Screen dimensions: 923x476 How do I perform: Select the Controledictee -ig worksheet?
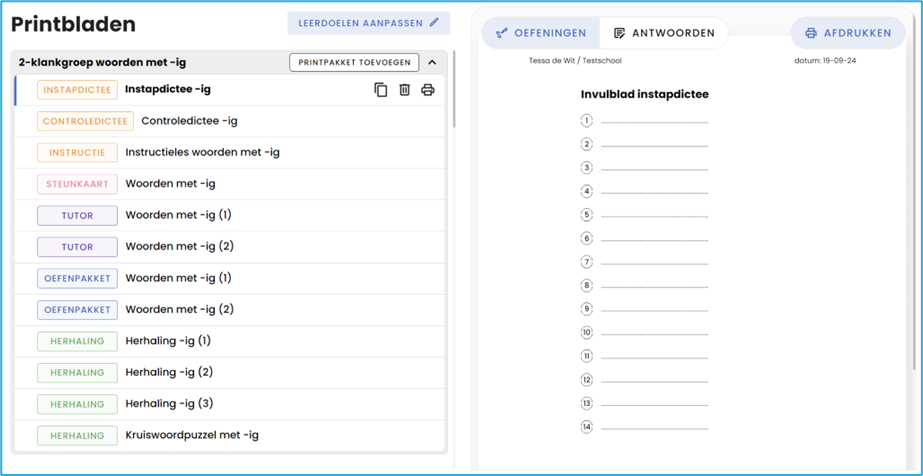click(x=189, y=121)
